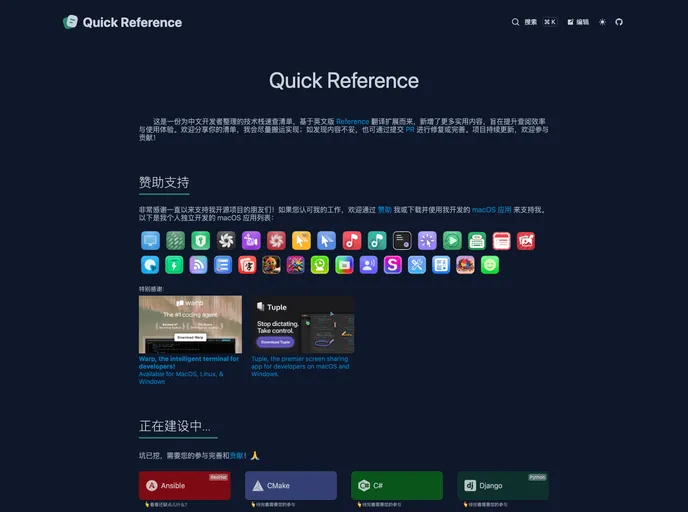The height and width of the screenshot is (512, 688).
Task: Click 'Warp, the intelligent terminal for developers!' link
Action: pos(189,362)
